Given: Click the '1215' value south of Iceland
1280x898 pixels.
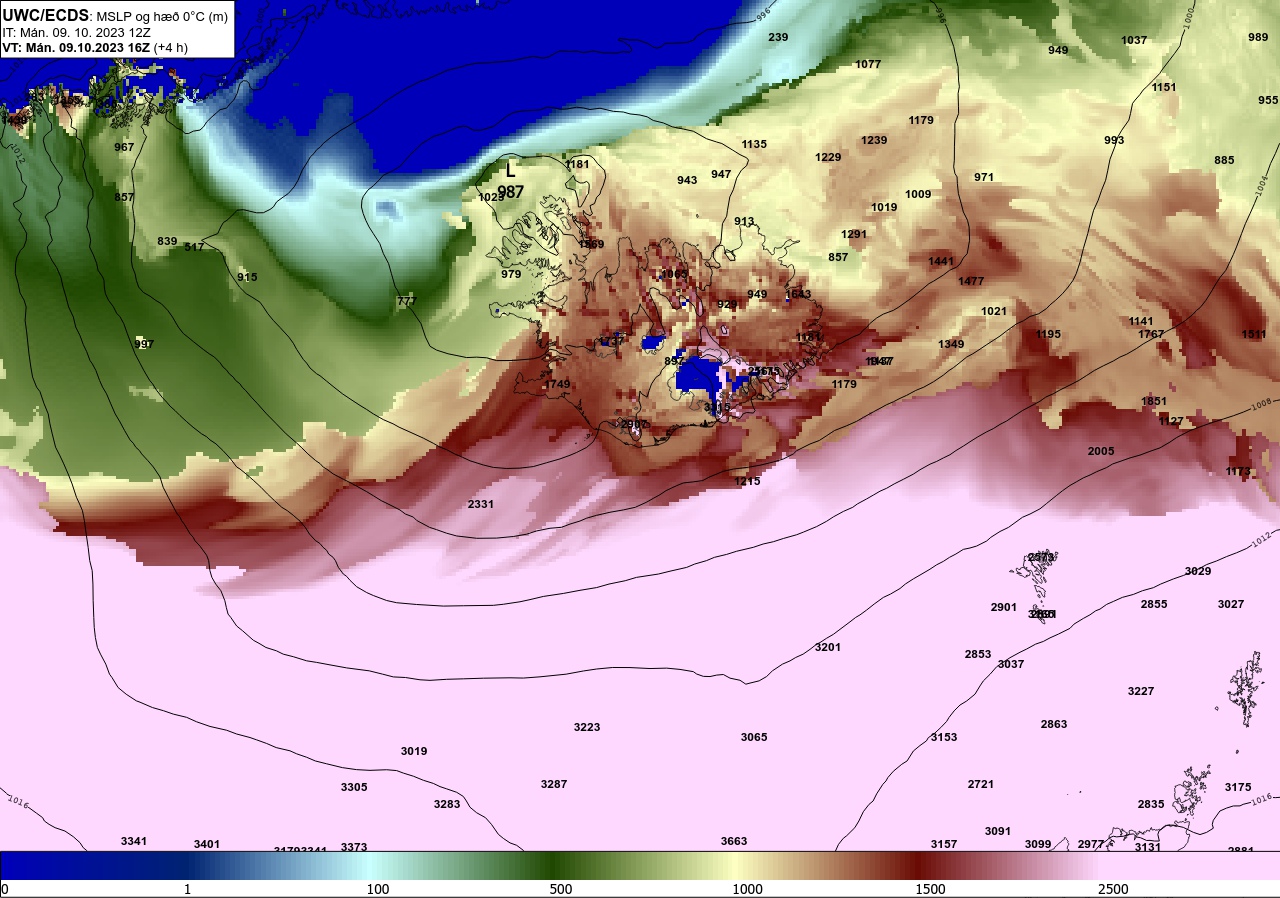Looking at the screenshot, I should [747, 481].
